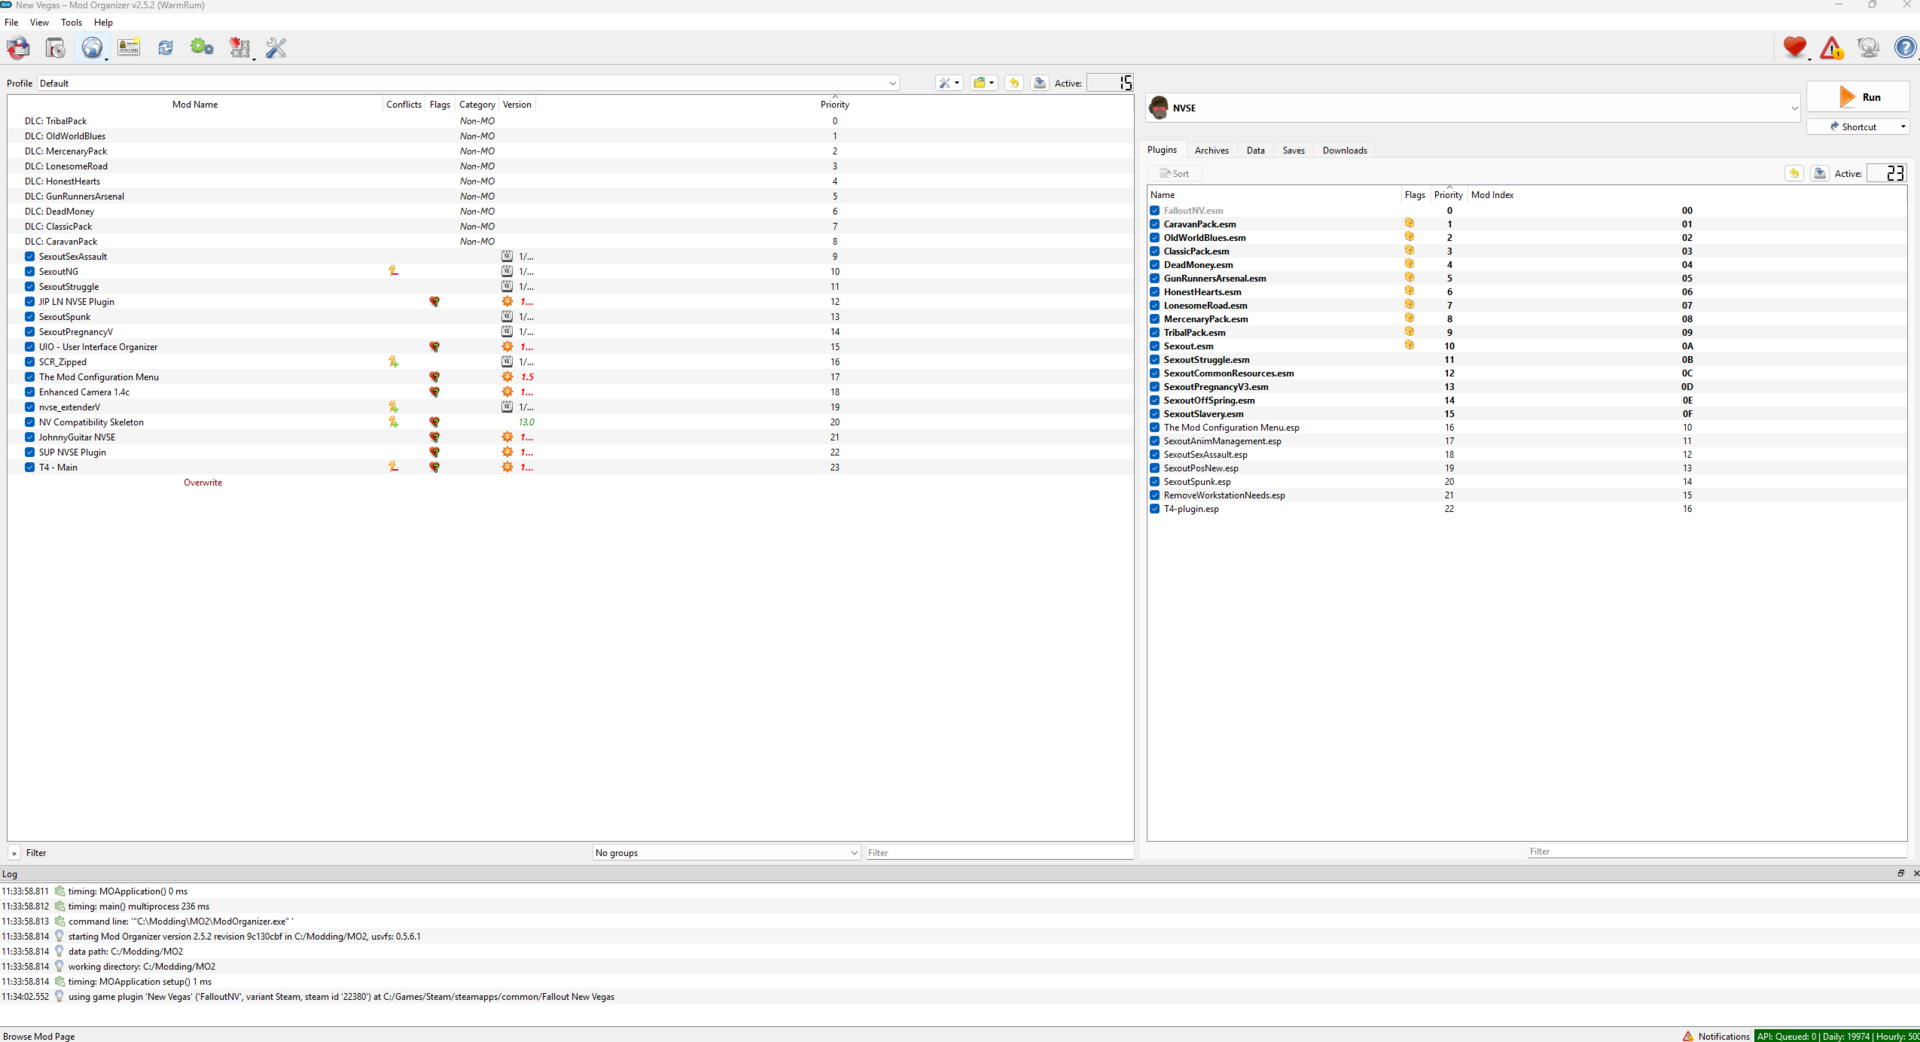Click the Endorse heart icon
Viewport: 1920px width, 1042px height.
pyautogui.click(x=1795, y=47)
